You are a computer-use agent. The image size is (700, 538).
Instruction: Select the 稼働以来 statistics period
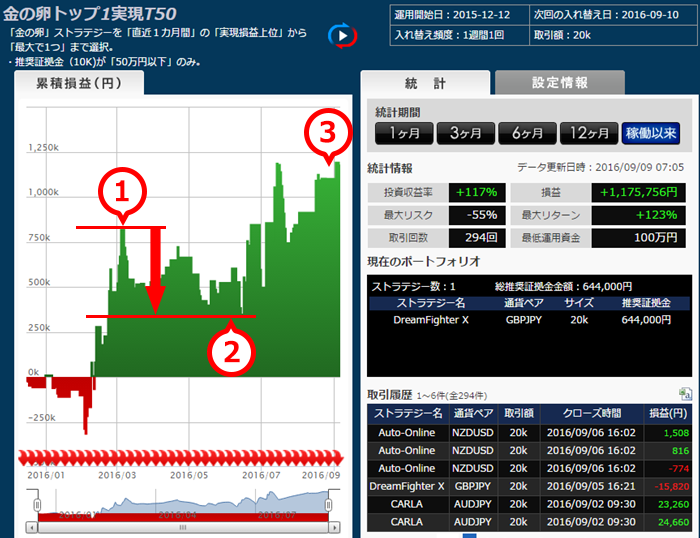click(651, 133)
